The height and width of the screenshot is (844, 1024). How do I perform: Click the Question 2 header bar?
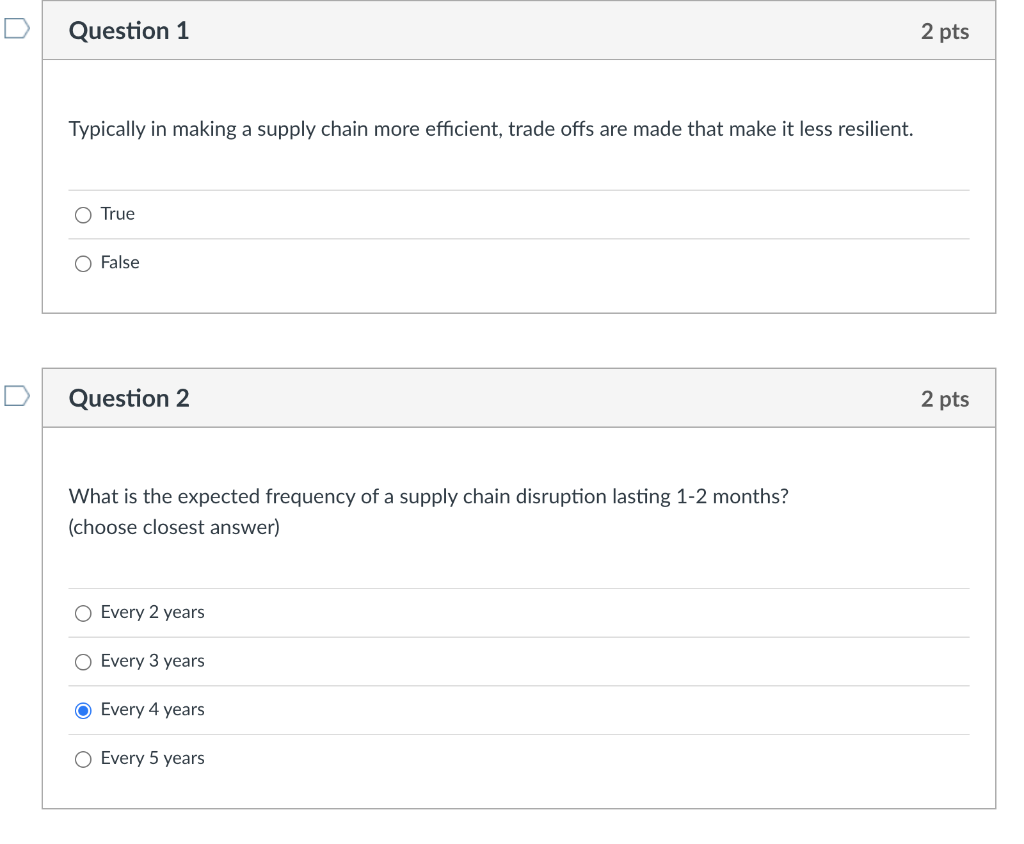(x=500, y=397)
